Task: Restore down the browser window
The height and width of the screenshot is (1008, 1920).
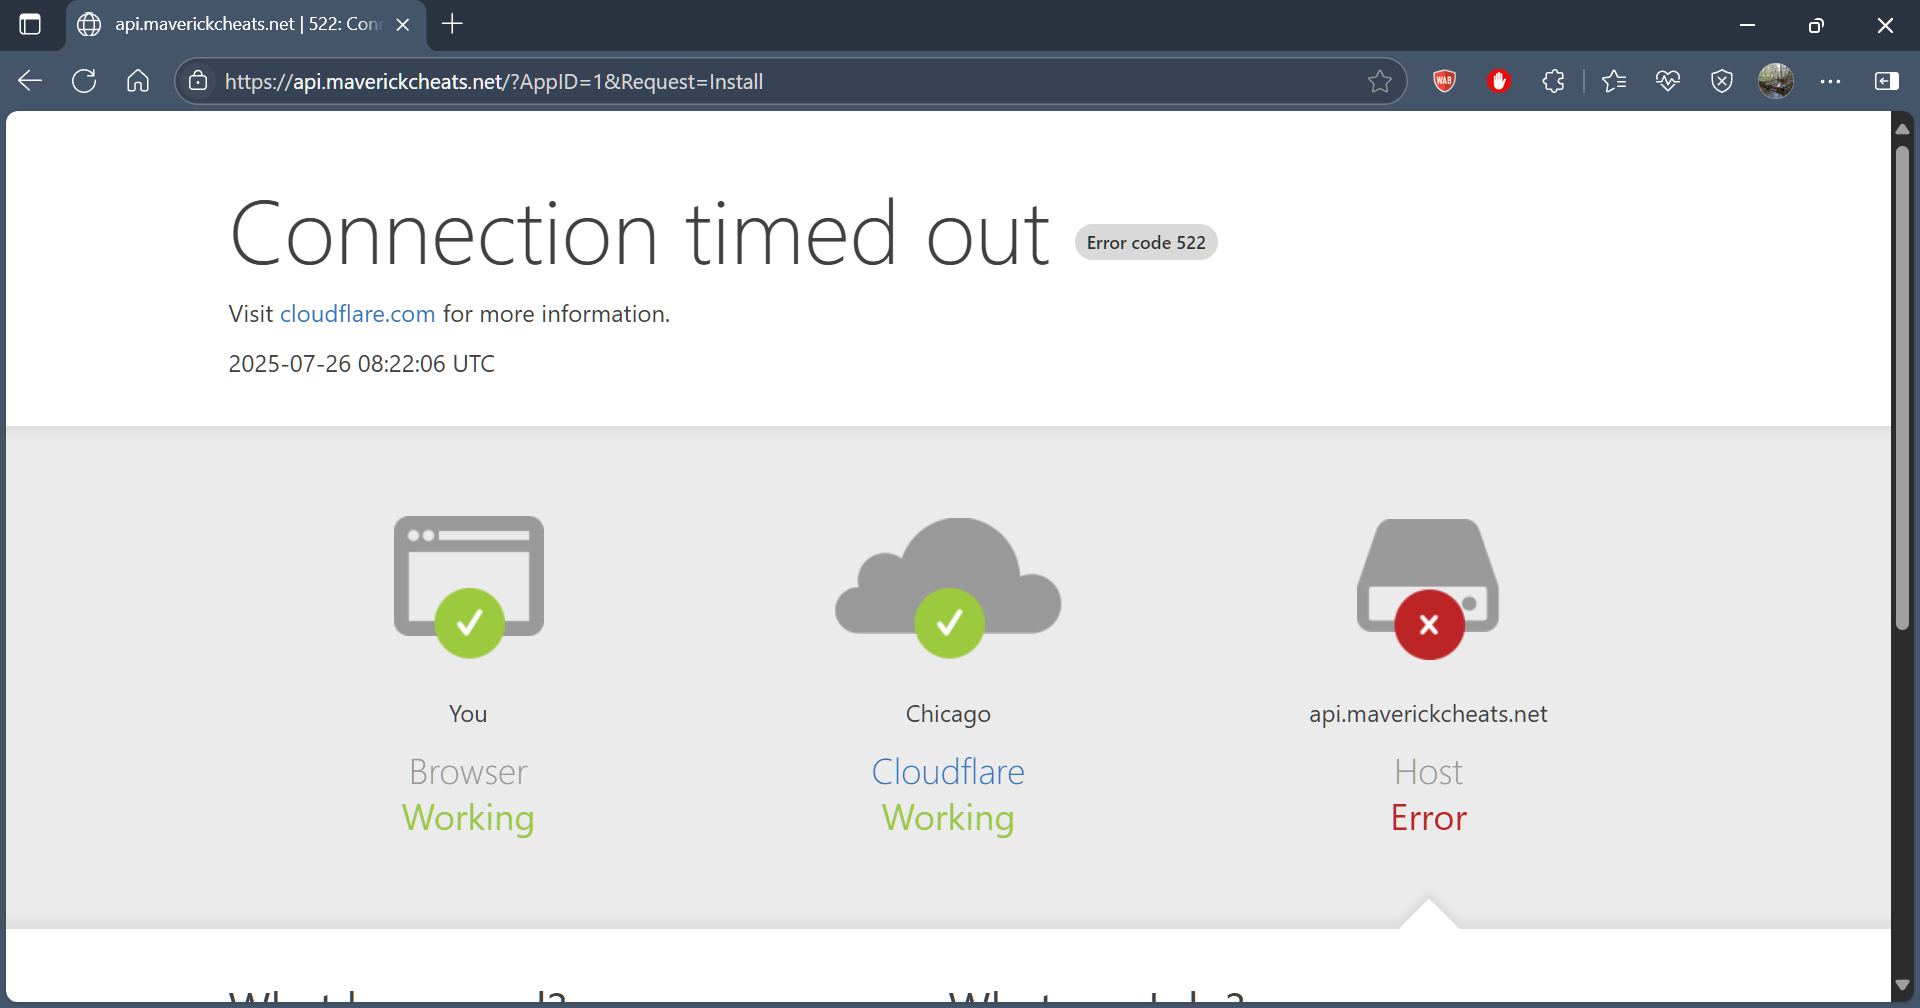Action: 1816,25
